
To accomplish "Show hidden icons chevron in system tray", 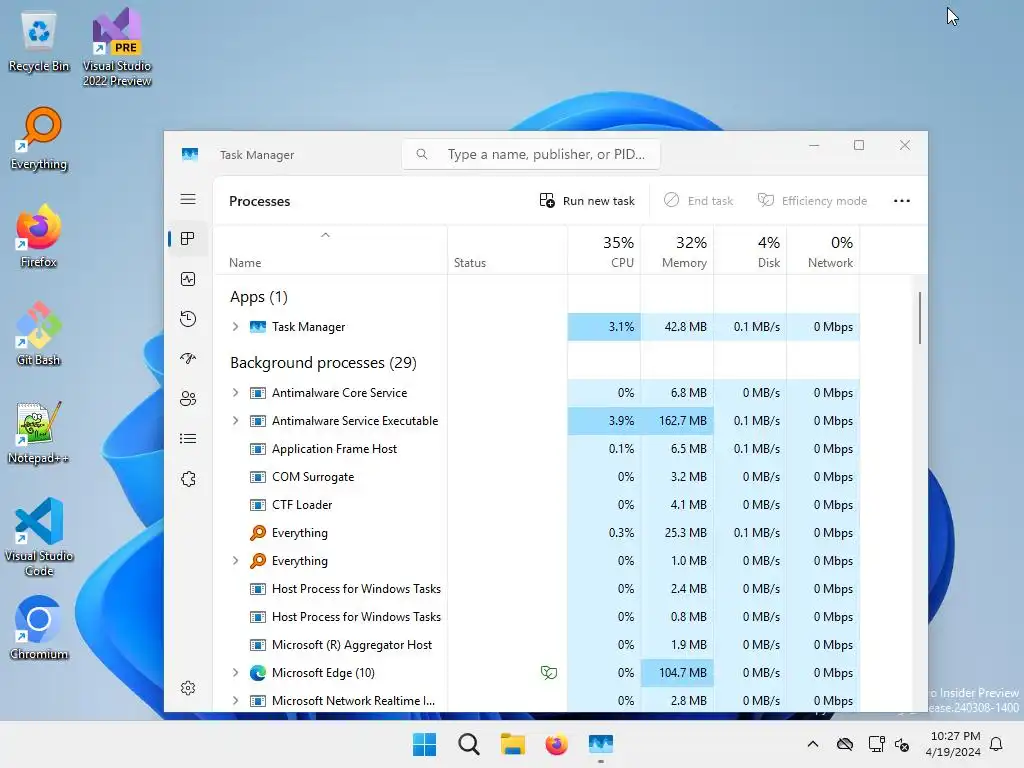I will tap(812, 744).
